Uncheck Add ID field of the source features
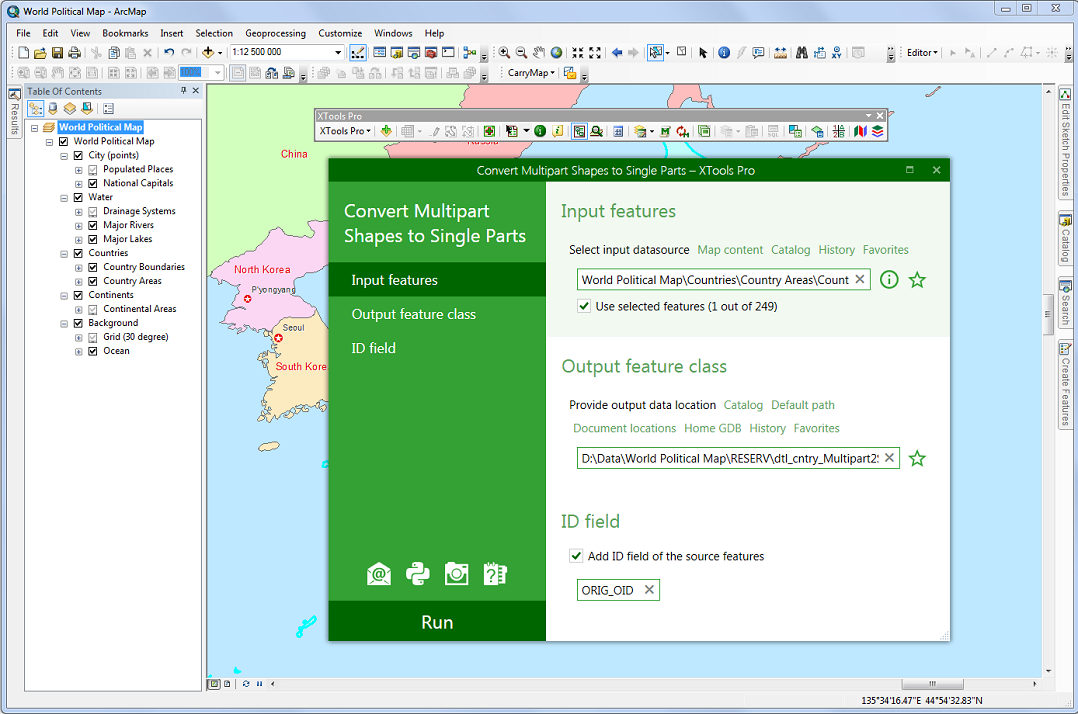 (x=576, y=556)
